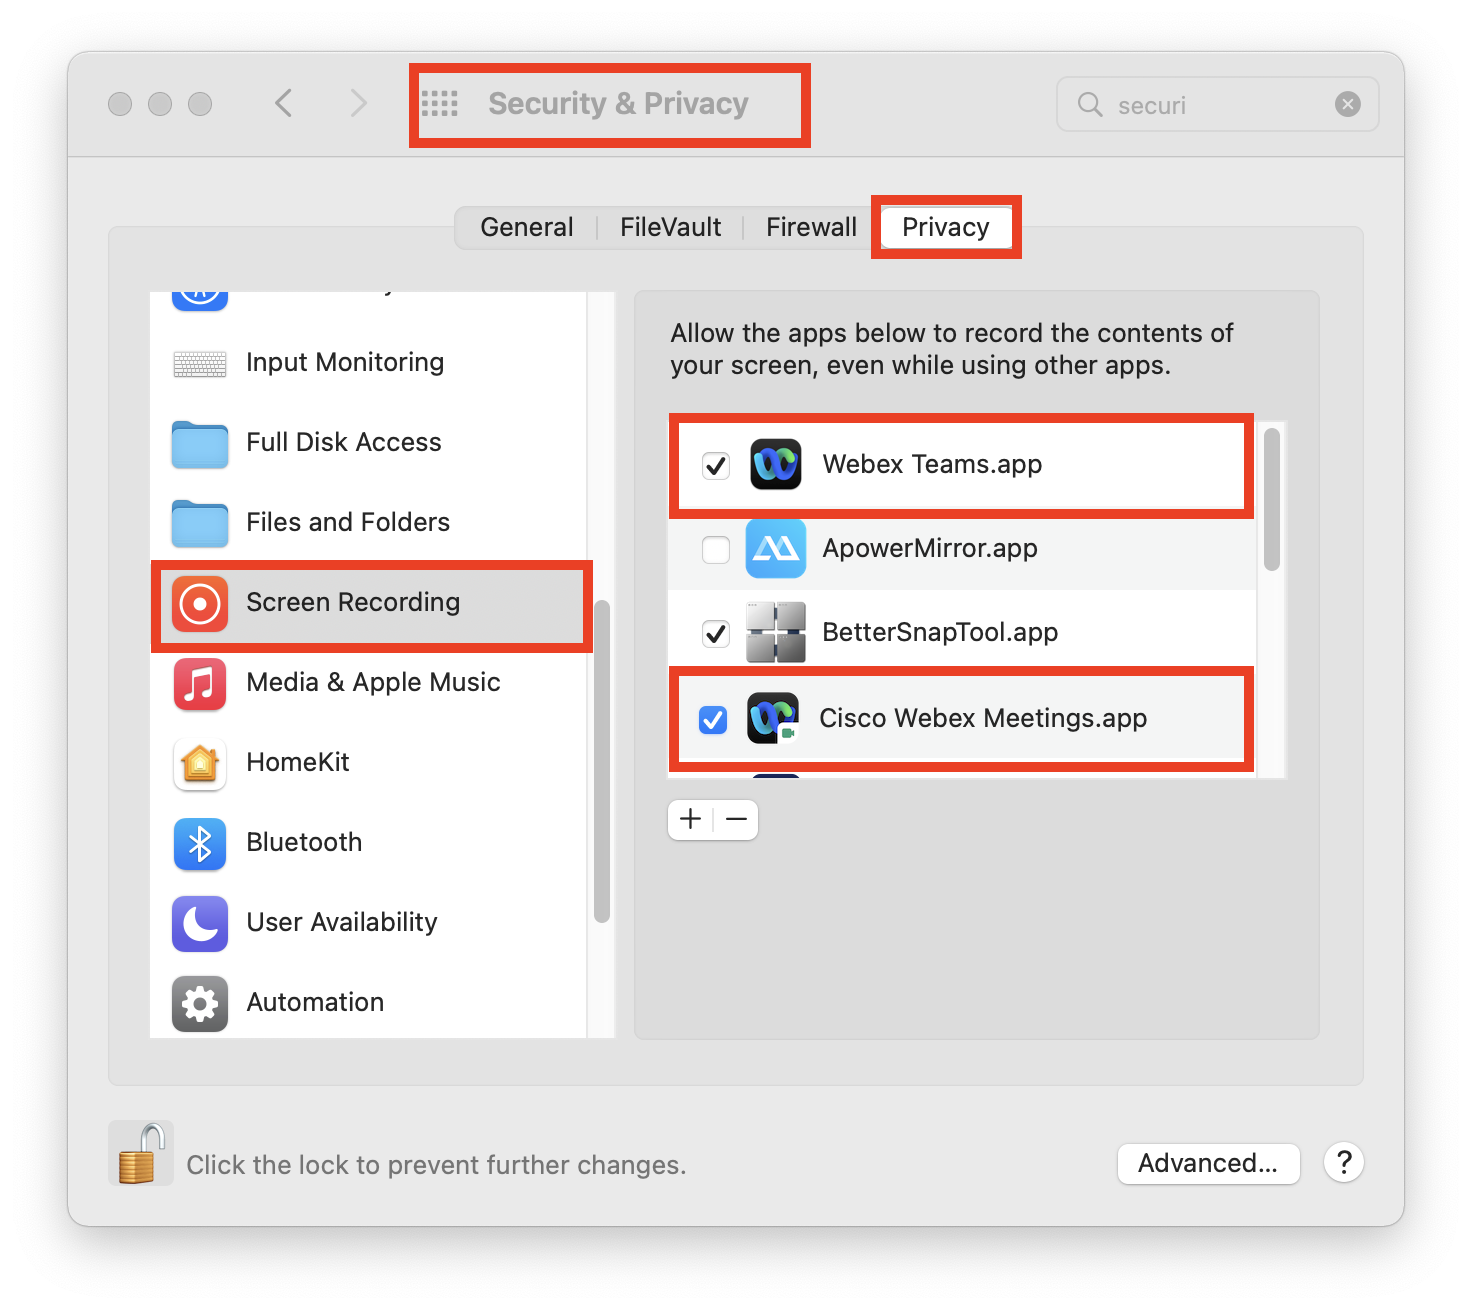Screen dimensions: 1472x1310
Task: Click the privacy sidebar scrollbar thumb
Action: pos(602,760)
